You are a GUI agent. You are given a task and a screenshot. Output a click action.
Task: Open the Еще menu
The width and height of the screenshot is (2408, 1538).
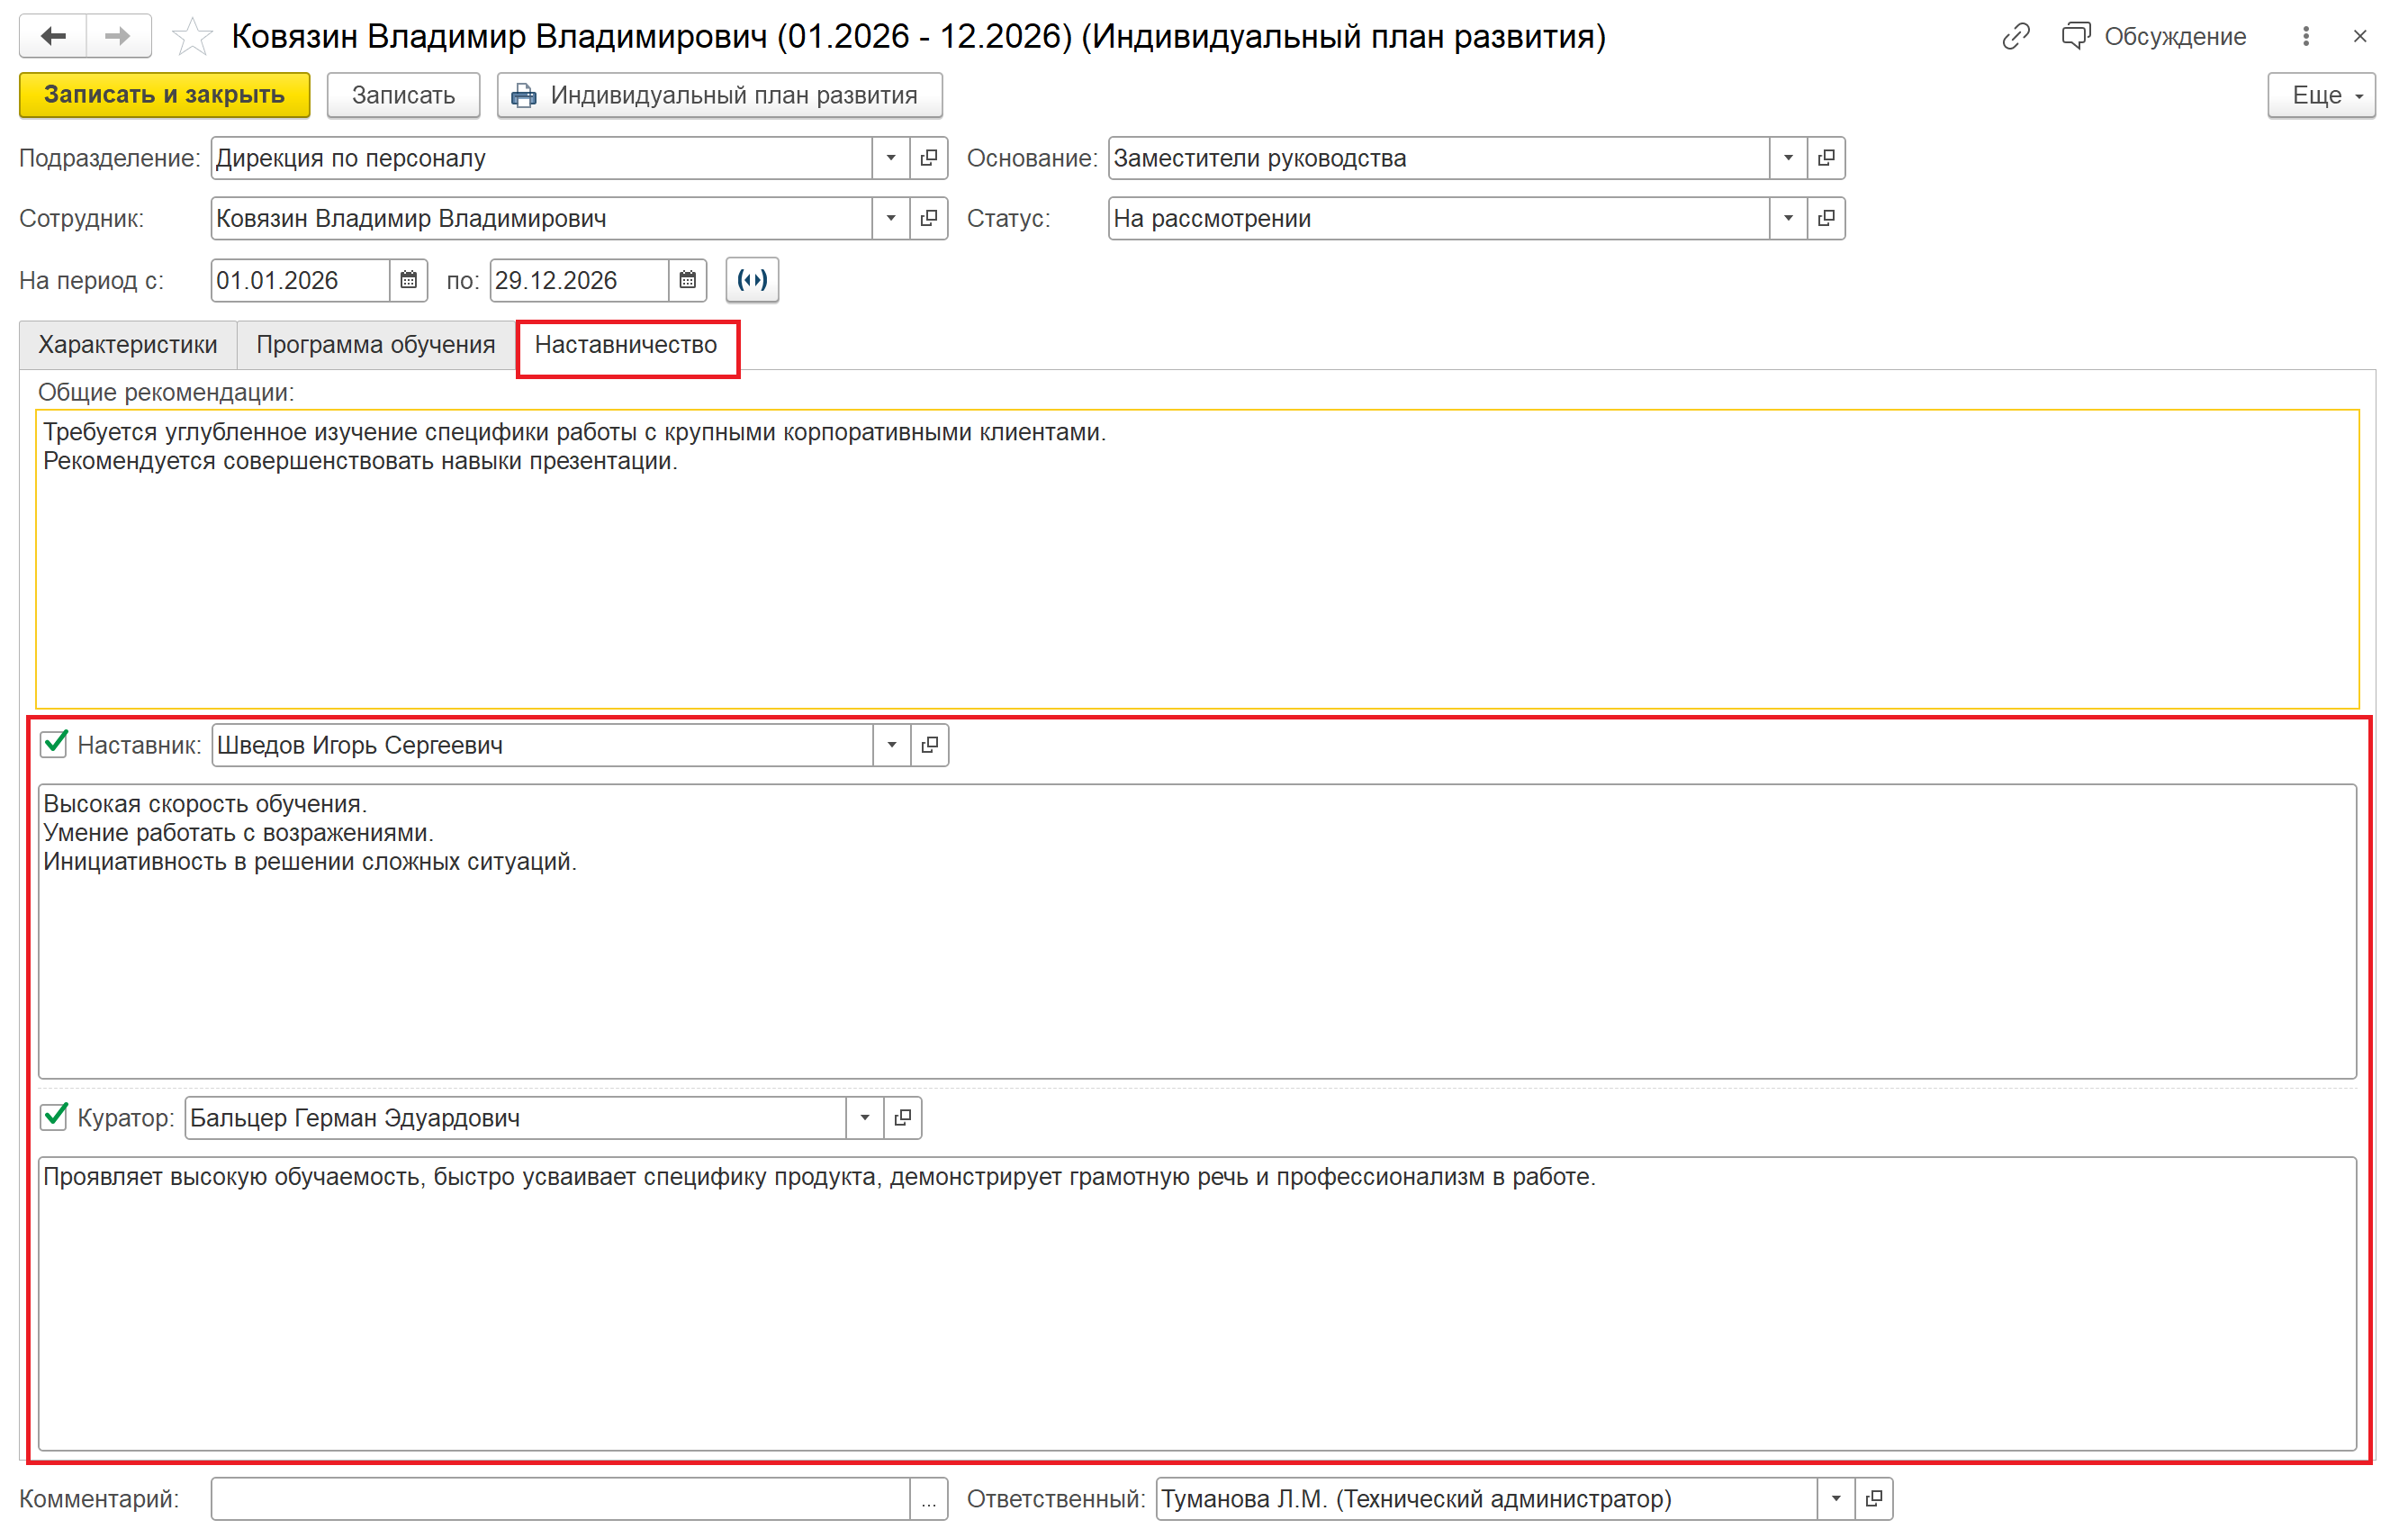[2320, 95]
